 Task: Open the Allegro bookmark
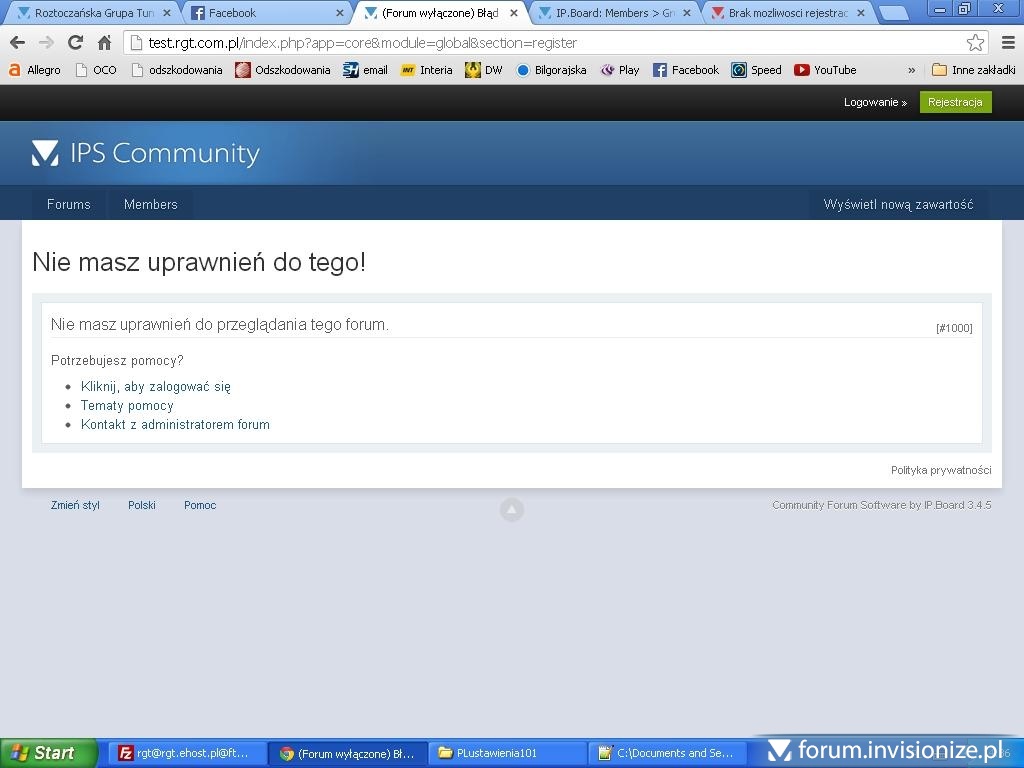pyautogui.click(x=35, y=70)
